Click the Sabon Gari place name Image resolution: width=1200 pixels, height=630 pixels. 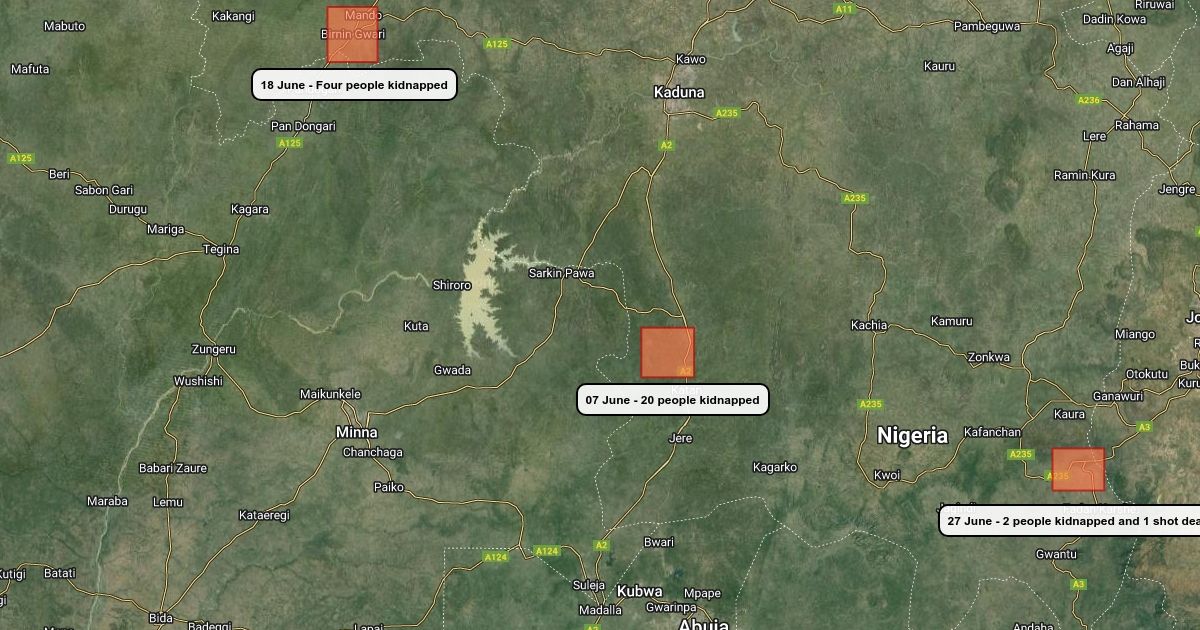104,190
